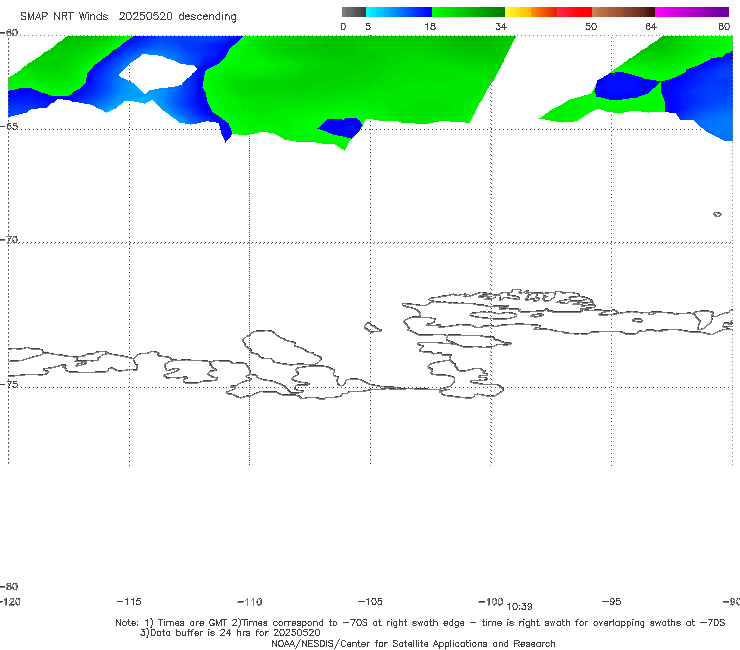Click the color bar label '50'
This screenshot has height=650, width=740.
591,26
